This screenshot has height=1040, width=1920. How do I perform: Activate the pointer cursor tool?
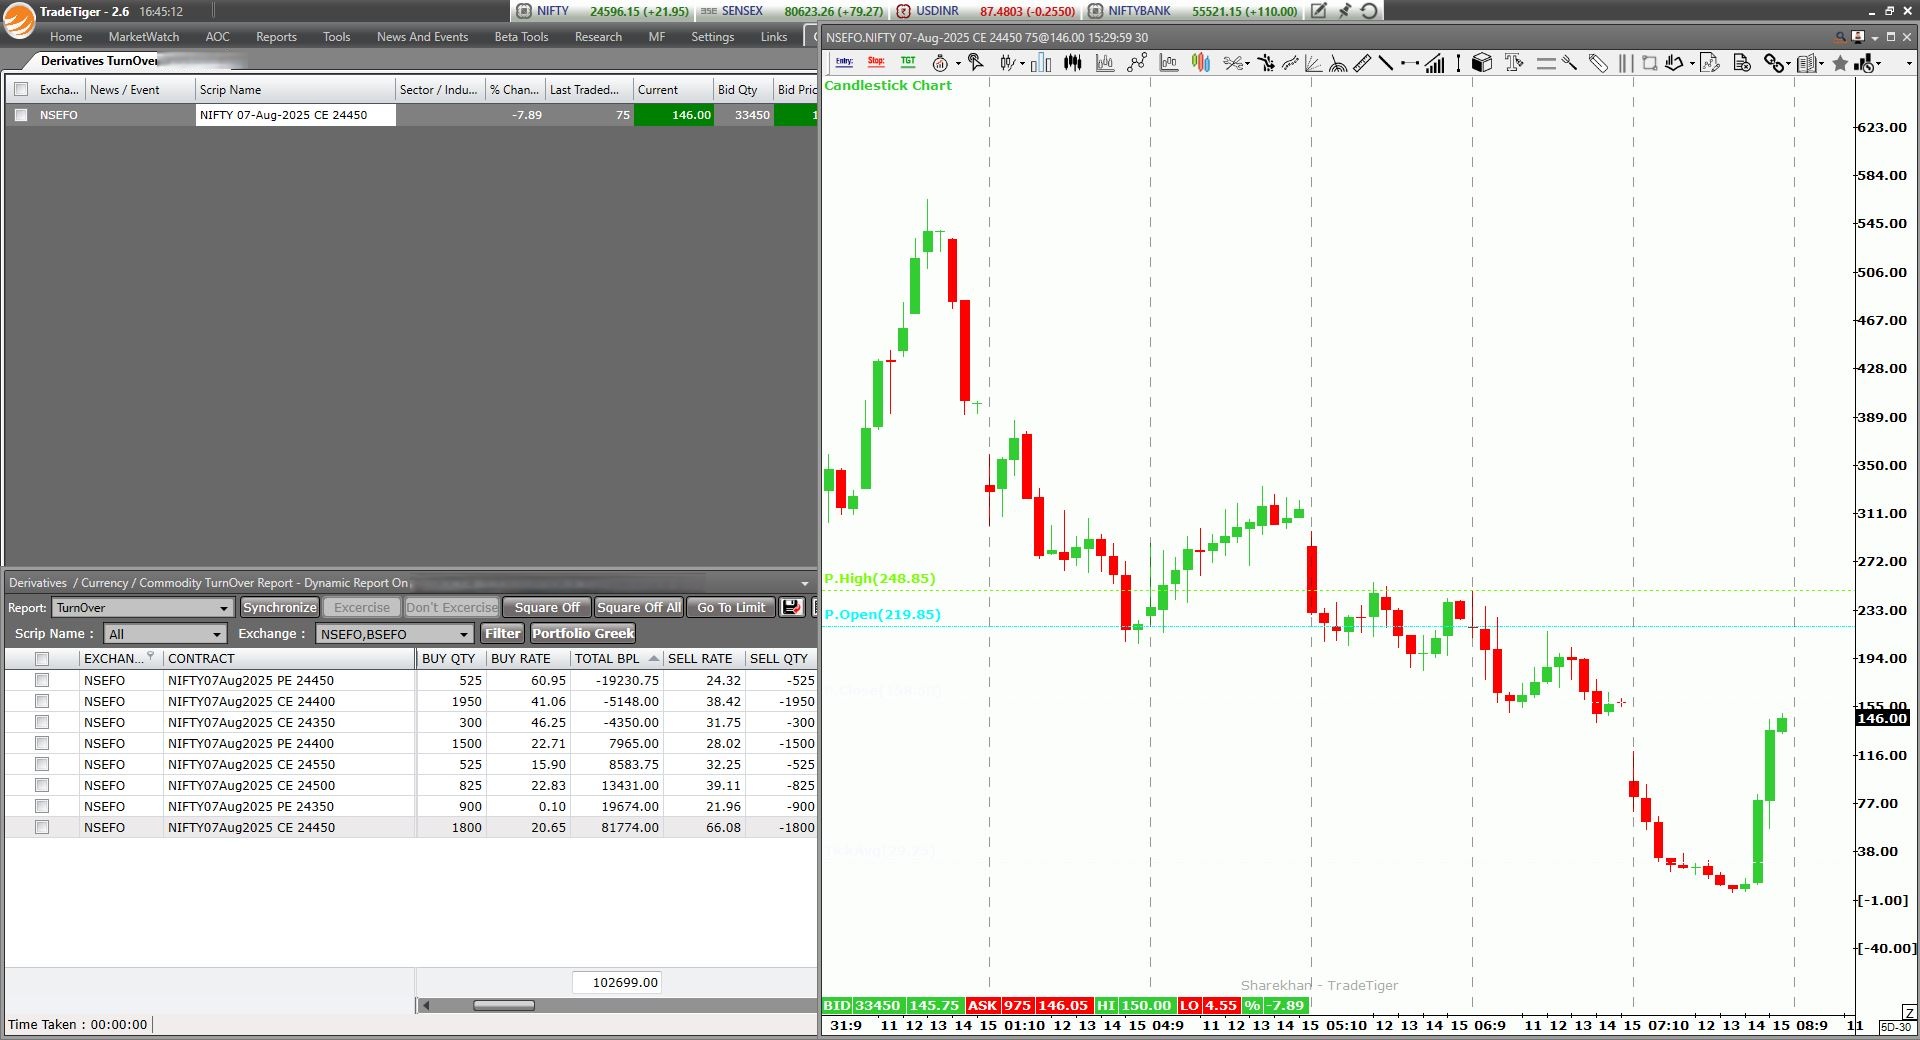(975, 63)
